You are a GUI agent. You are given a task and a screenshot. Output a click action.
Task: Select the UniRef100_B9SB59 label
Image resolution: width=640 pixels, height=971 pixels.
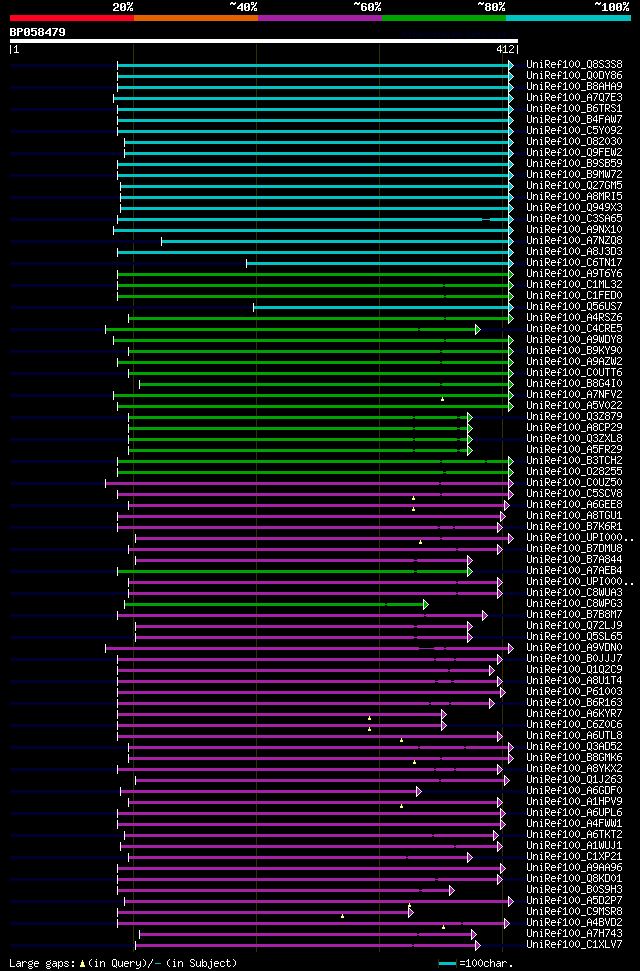574,163
